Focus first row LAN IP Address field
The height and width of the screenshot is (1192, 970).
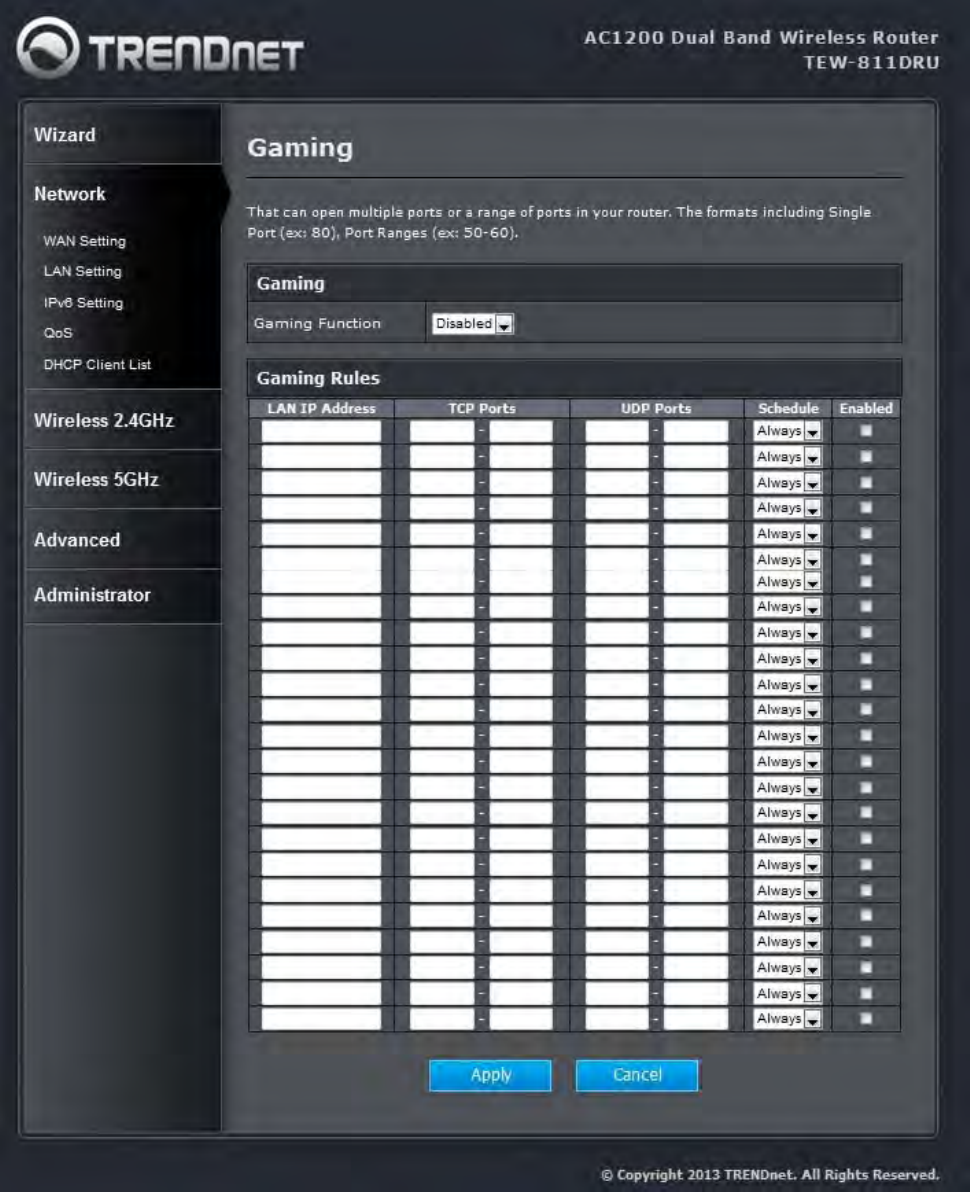coord(321,431)
